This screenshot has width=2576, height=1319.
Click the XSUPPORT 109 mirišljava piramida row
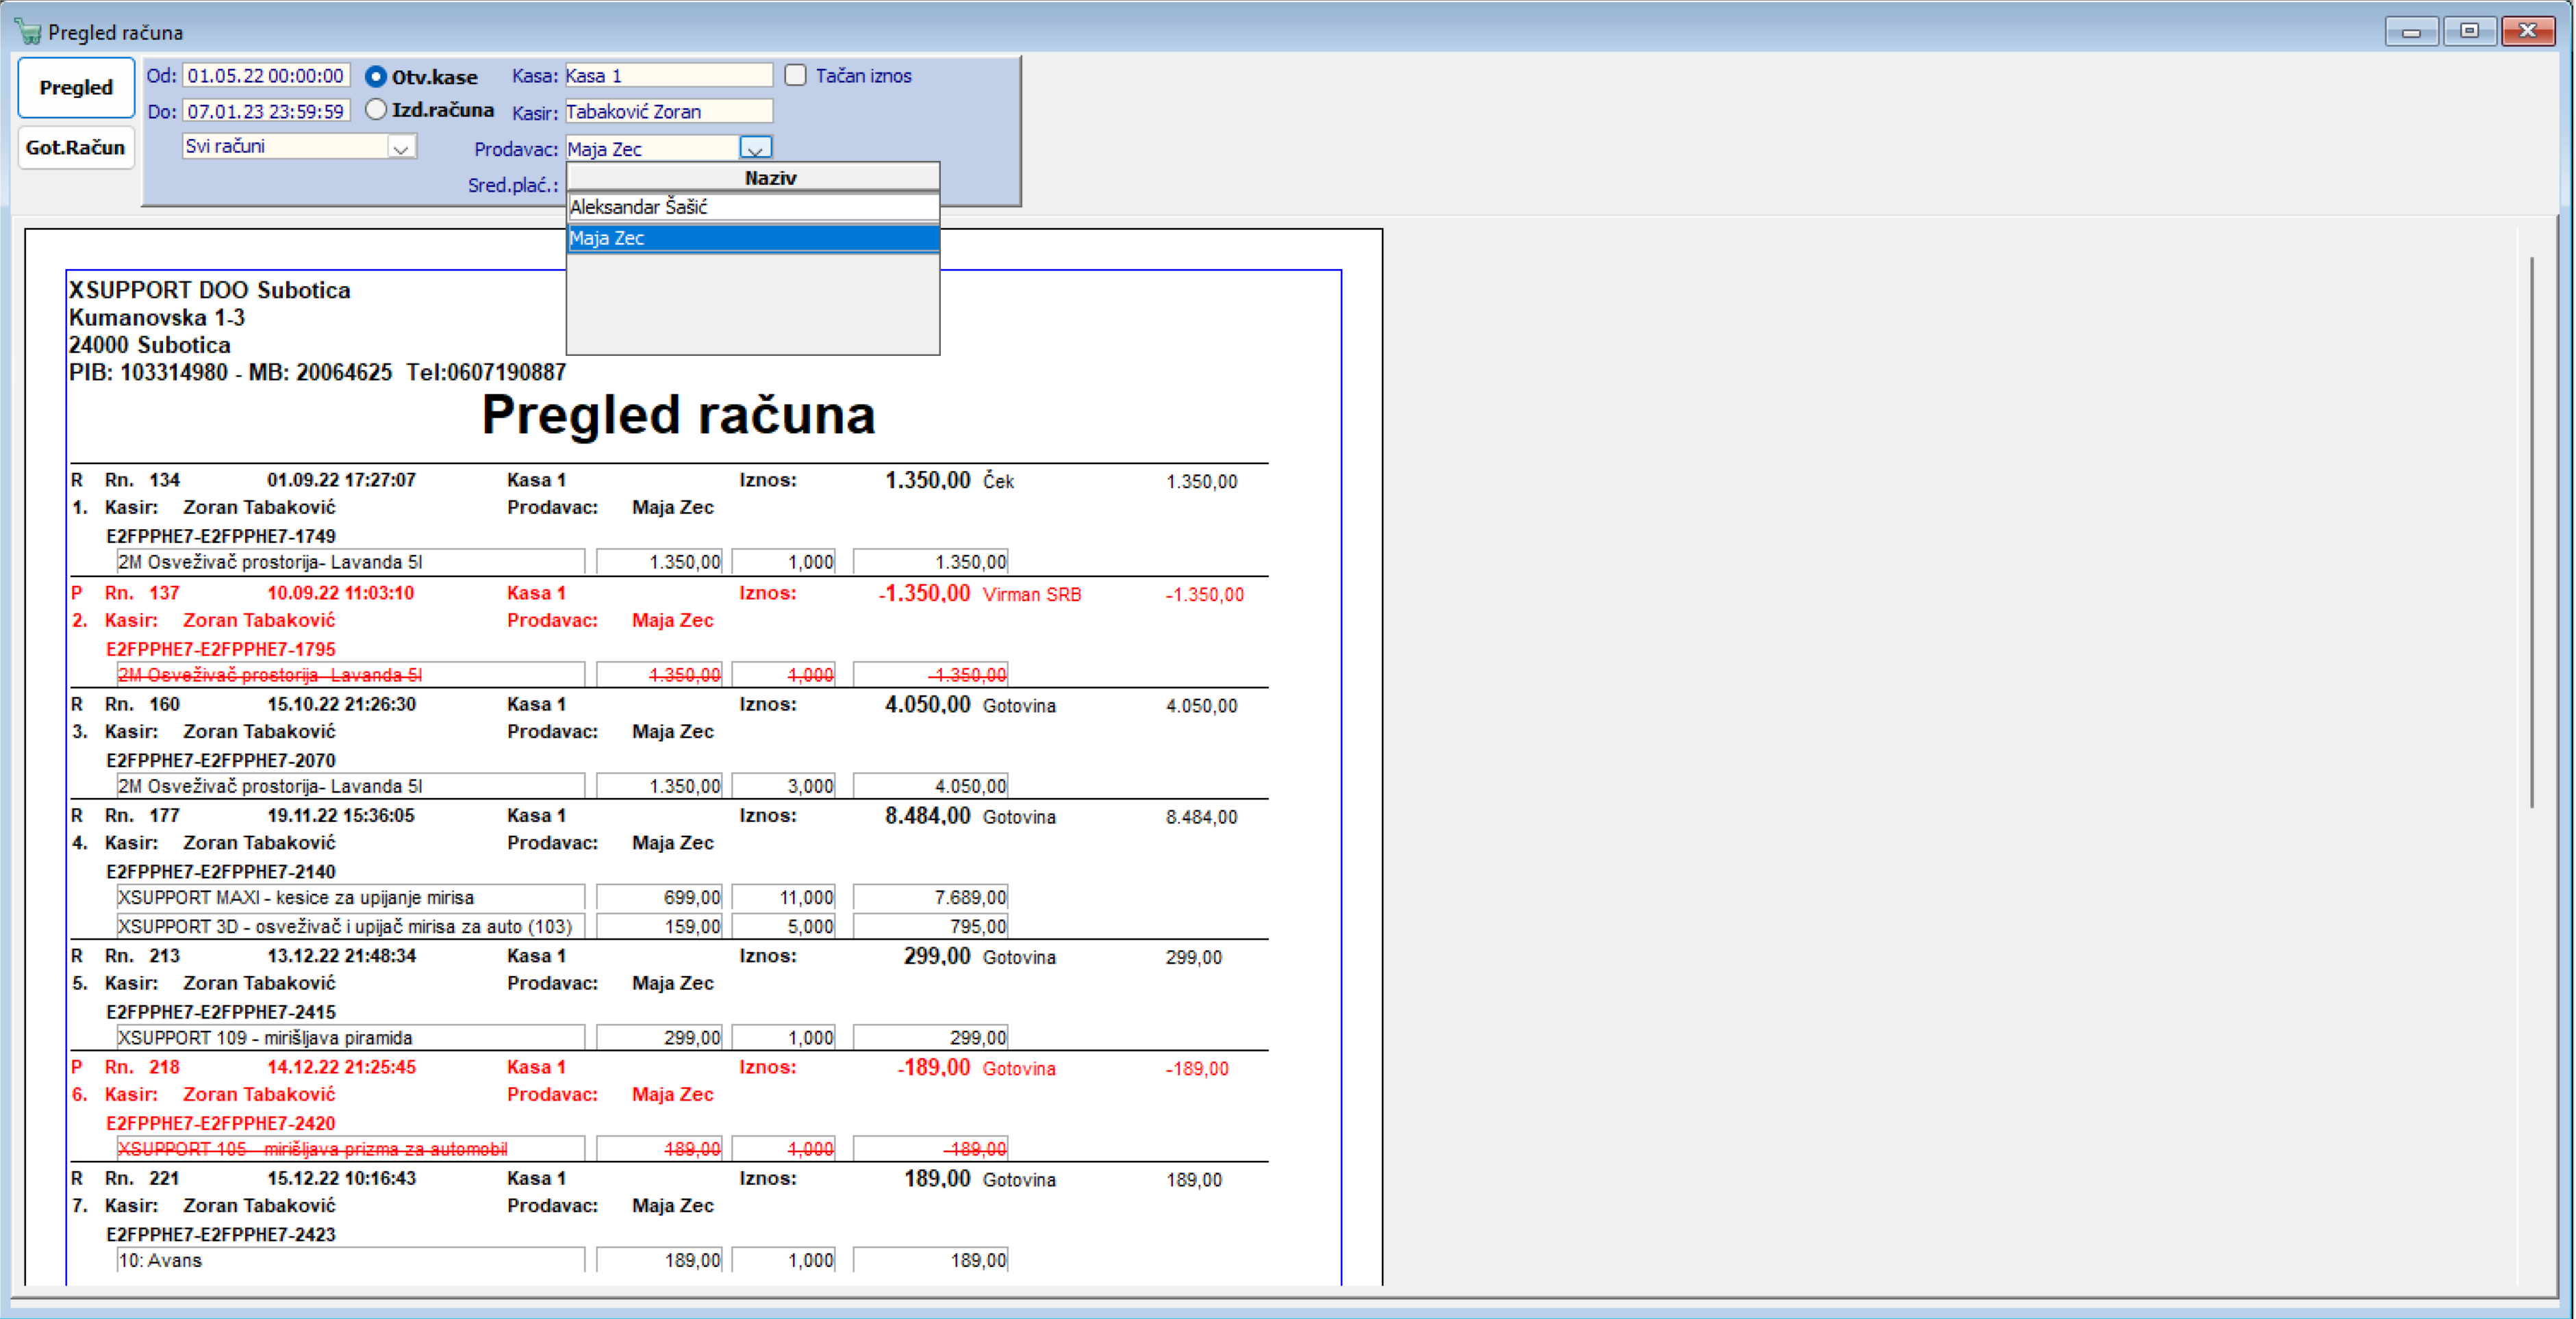pyautogui.click(x=562, y=1038)
